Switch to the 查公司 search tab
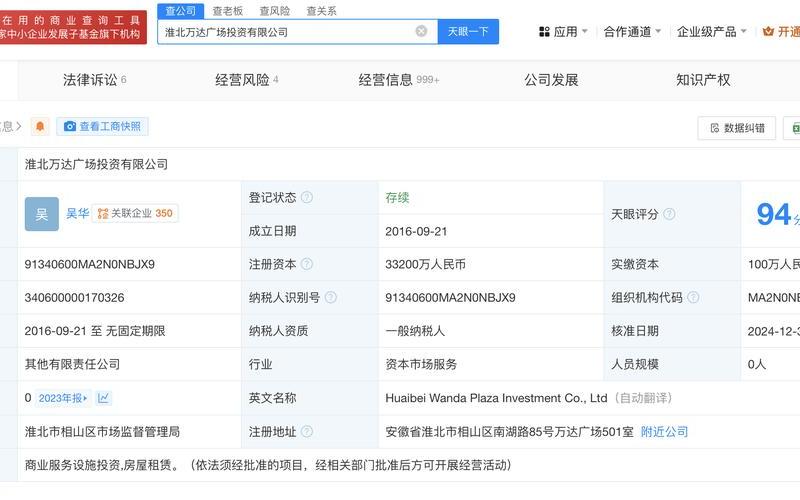800x500 pixels. (181, 11)
